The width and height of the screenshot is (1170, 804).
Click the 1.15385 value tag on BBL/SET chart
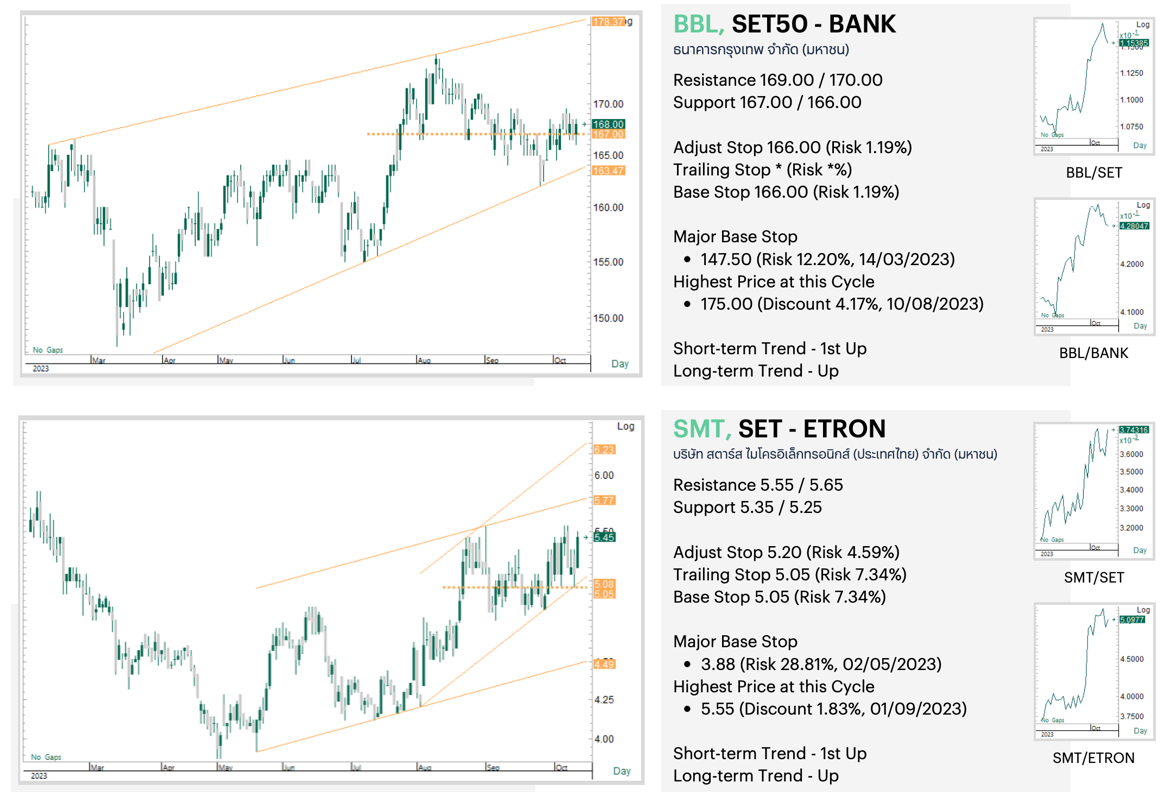click(1133, 43)
